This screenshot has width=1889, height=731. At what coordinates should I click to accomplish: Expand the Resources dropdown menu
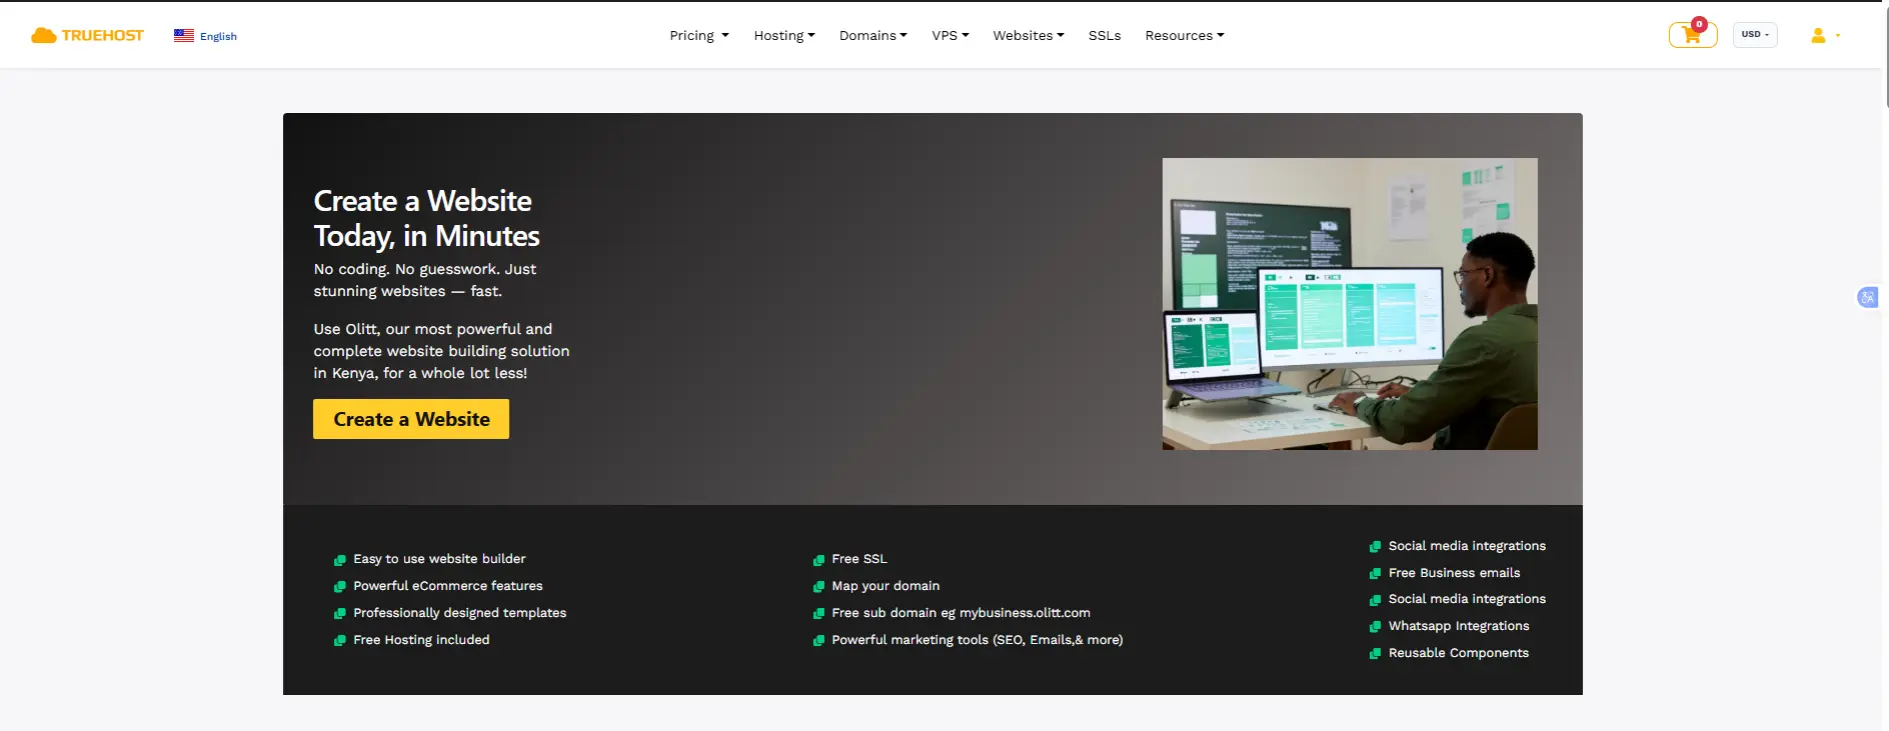[x=1184, y=35]
